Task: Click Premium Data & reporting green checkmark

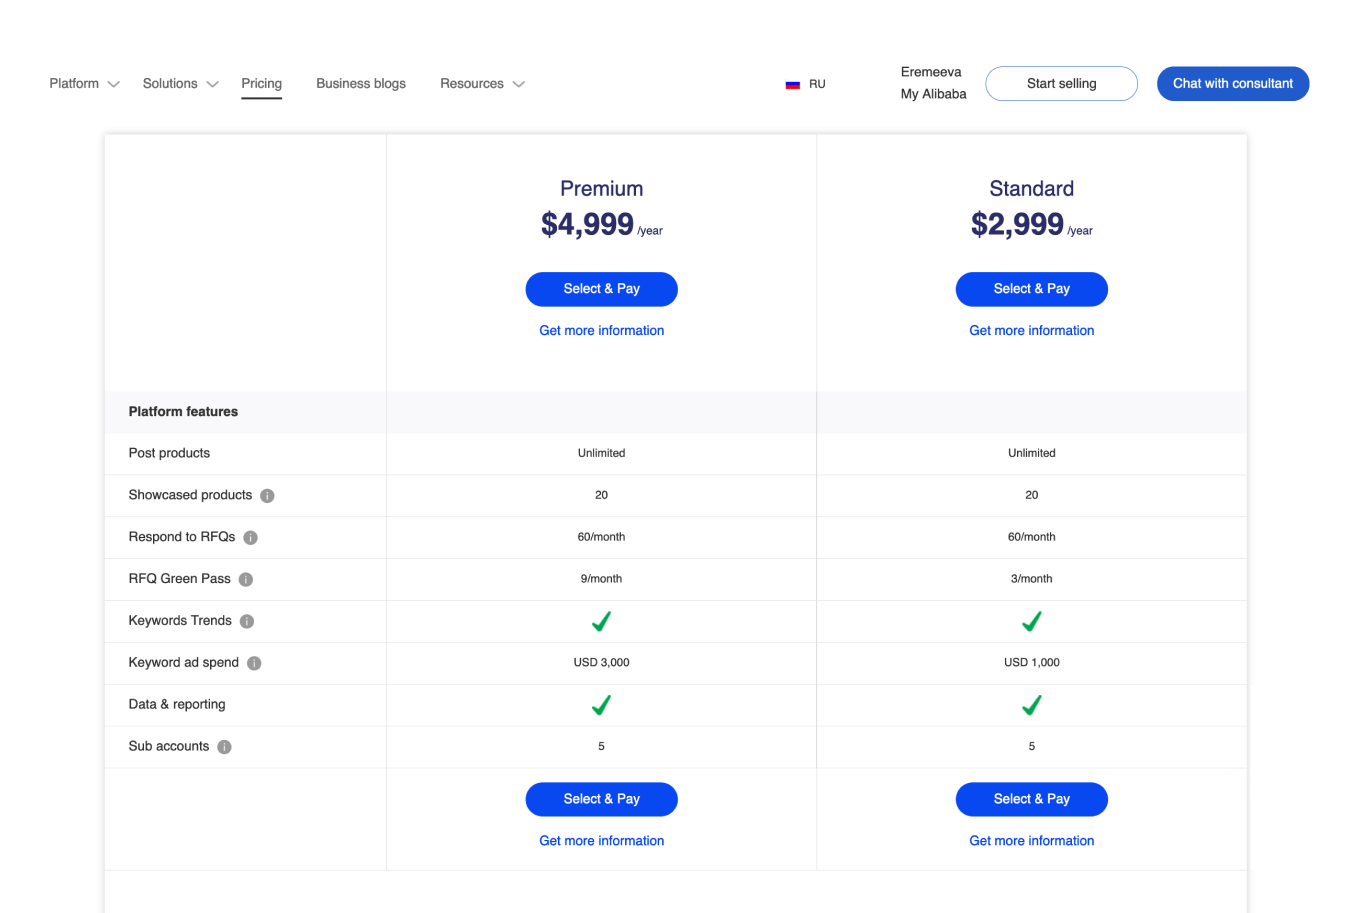Action: pos(601,705)
